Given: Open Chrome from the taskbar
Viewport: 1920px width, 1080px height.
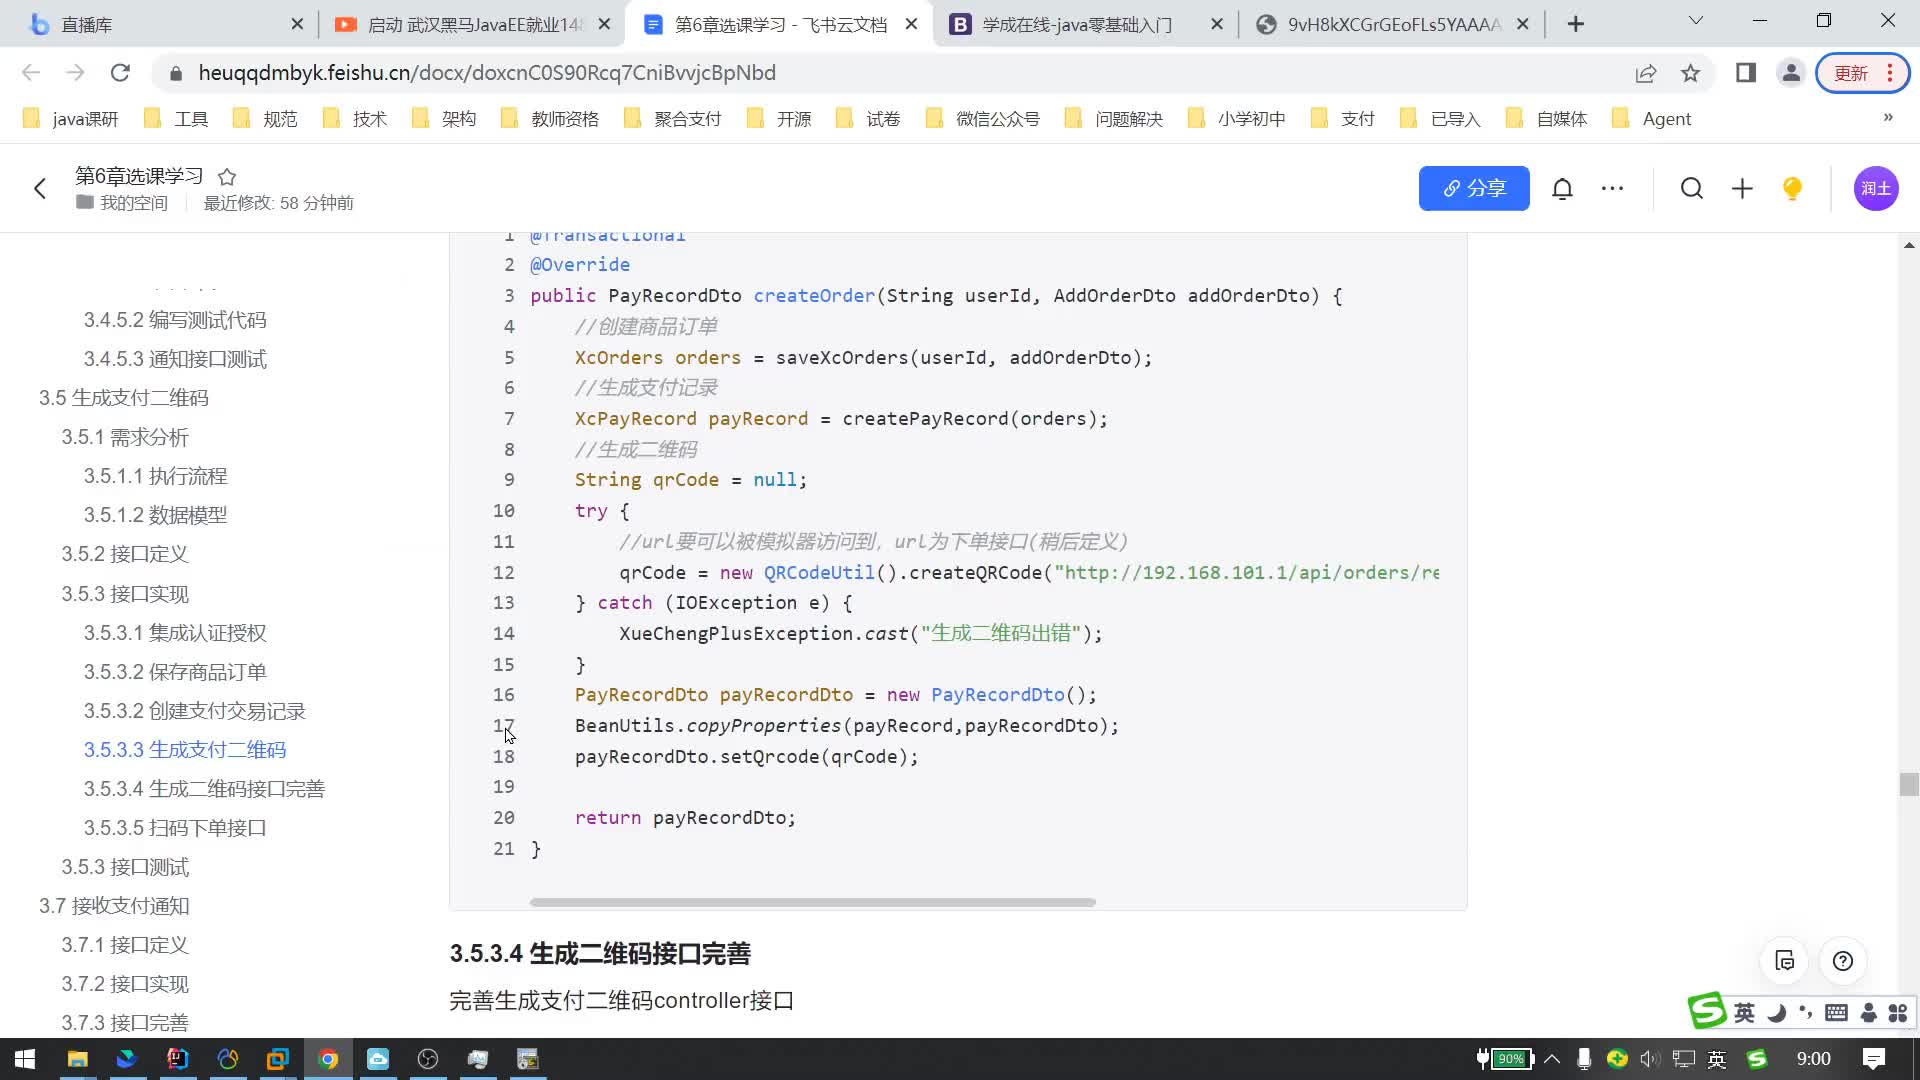Looking at the screenshot, I should pyautogui.click(x=328, y=1059).
